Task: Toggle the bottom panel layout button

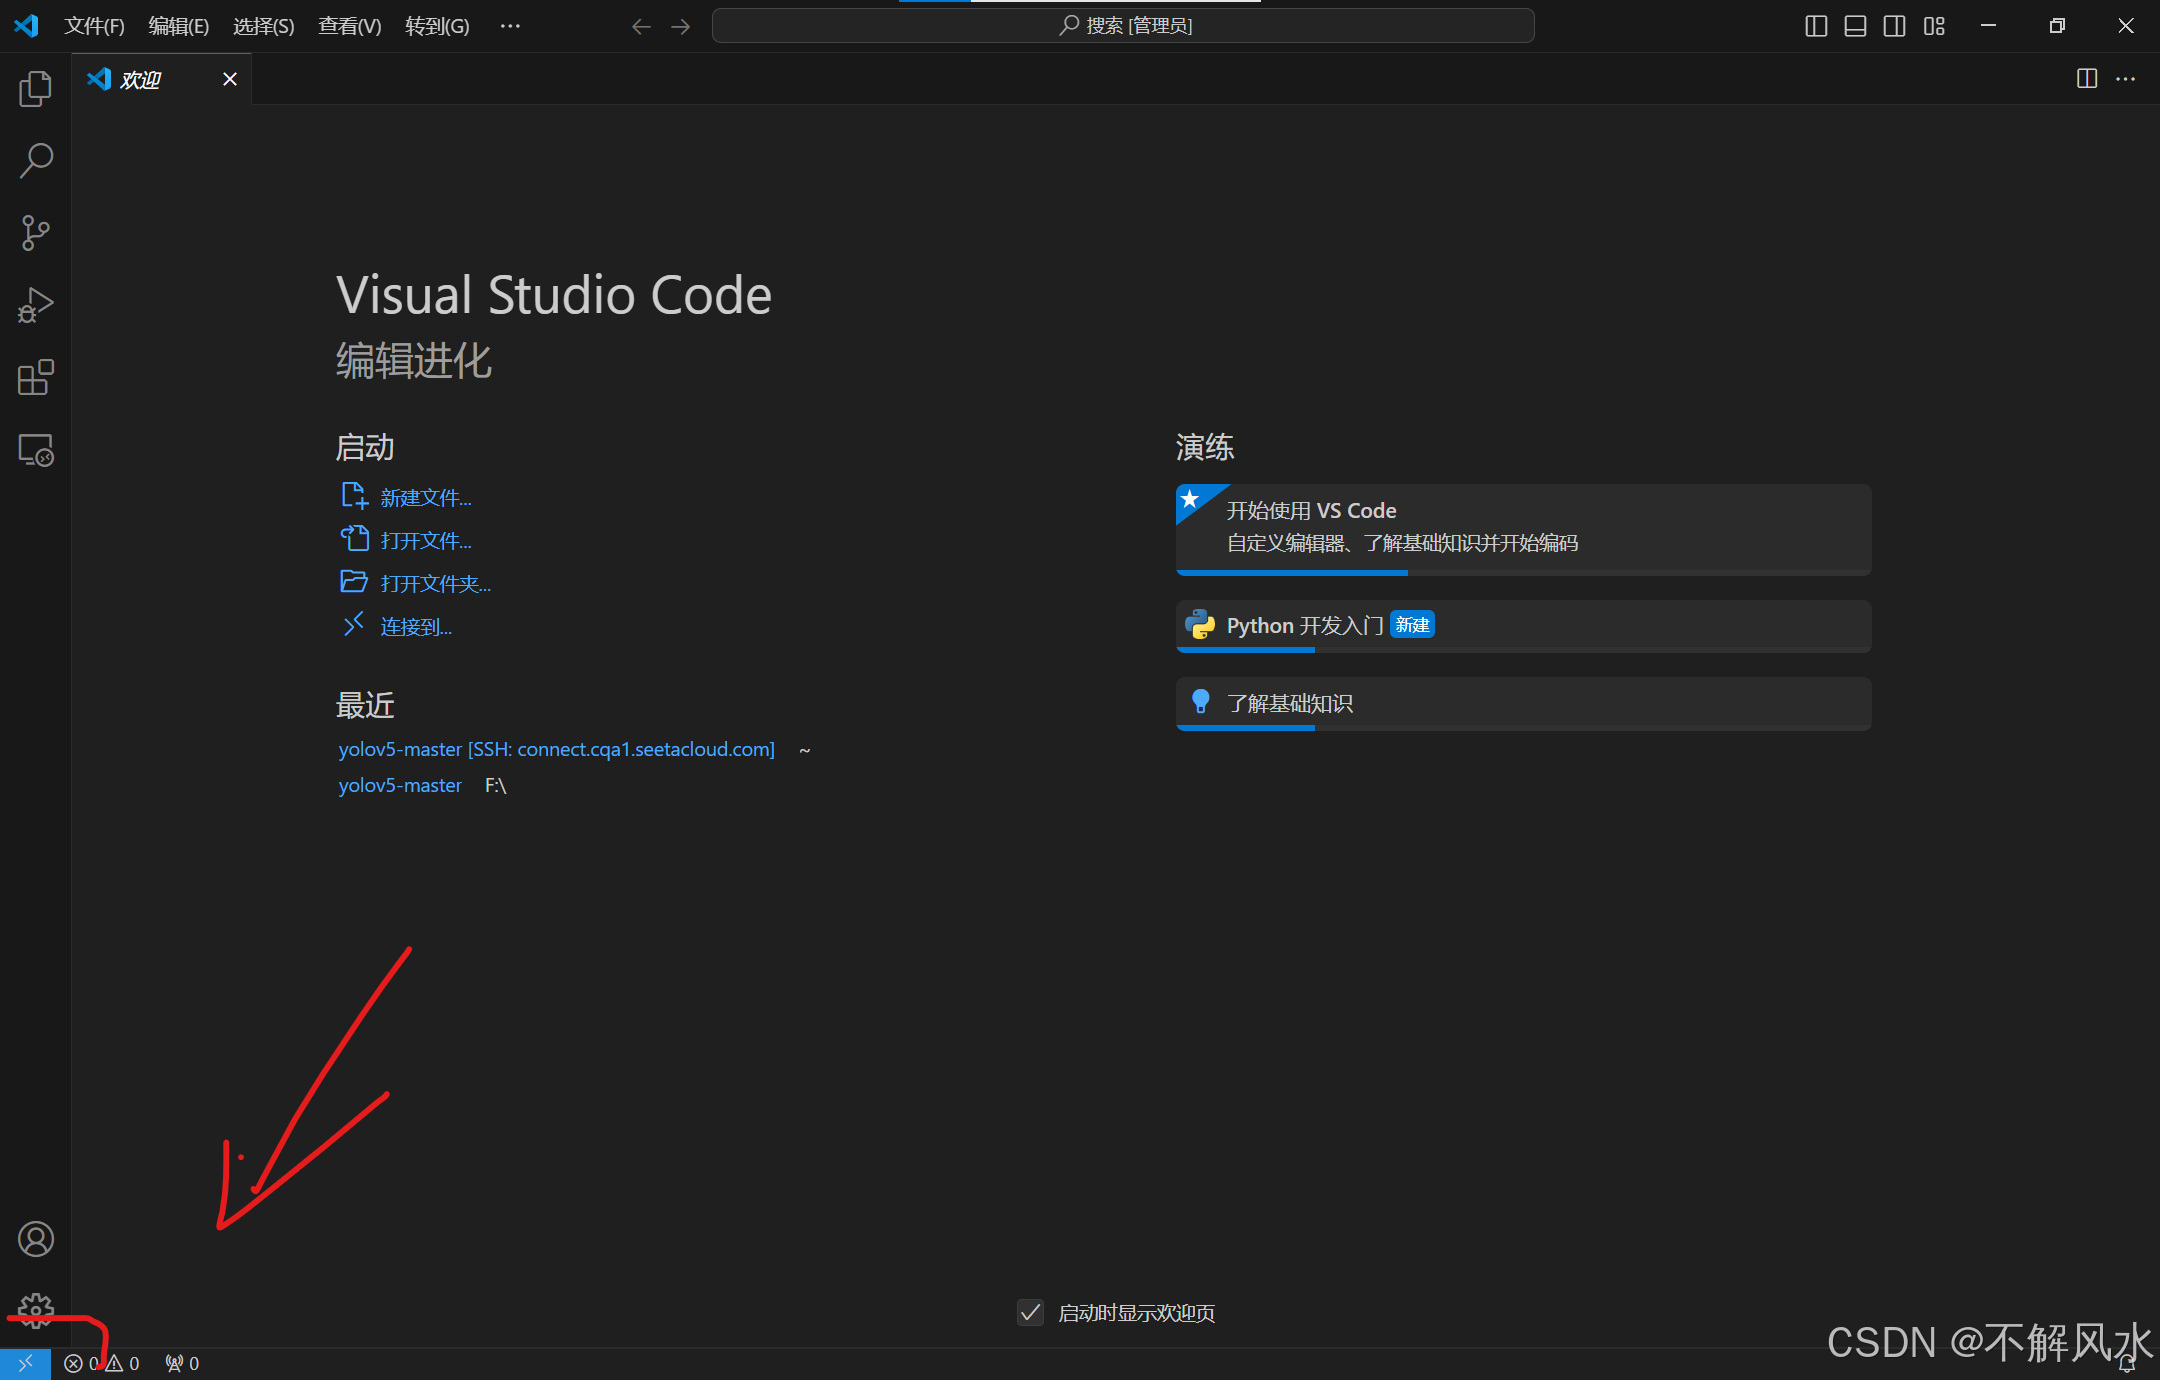Action: coord(1855,26)
